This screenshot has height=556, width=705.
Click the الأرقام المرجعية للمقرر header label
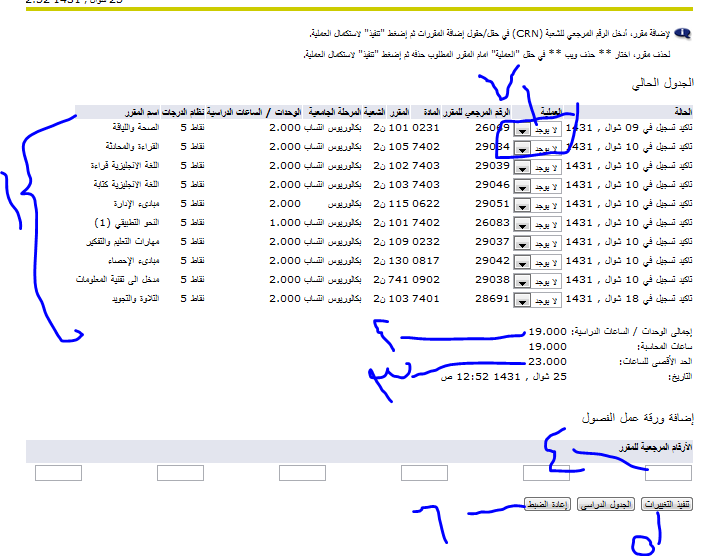point(656,448)
